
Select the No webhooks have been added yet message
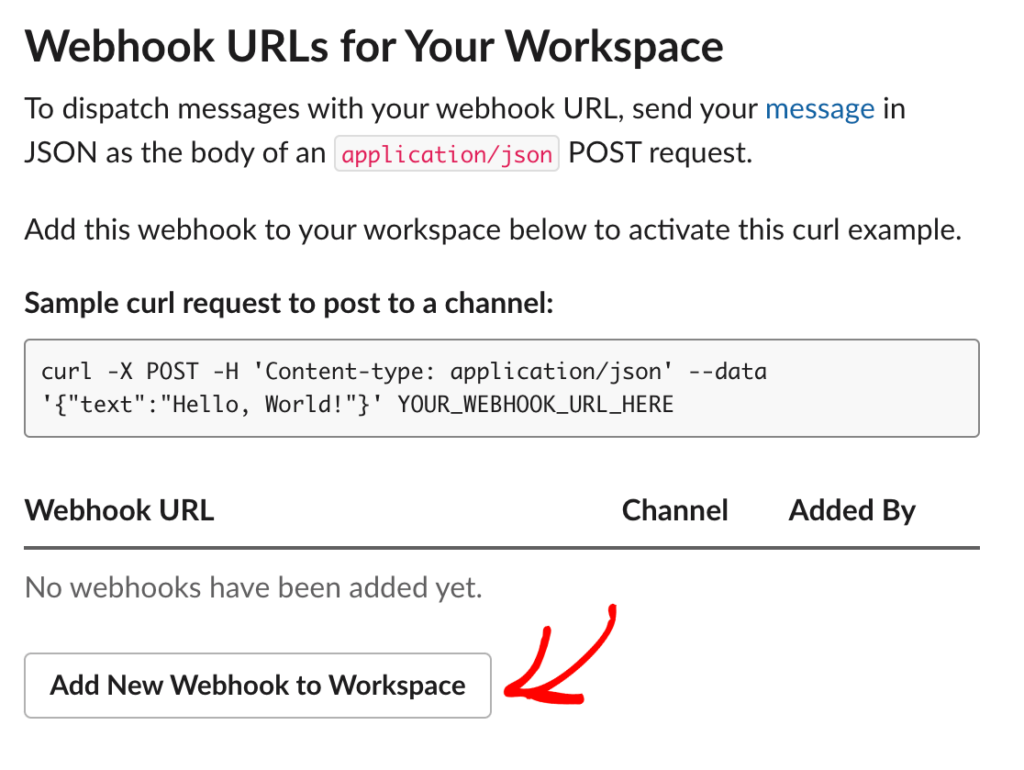[255, 587]
